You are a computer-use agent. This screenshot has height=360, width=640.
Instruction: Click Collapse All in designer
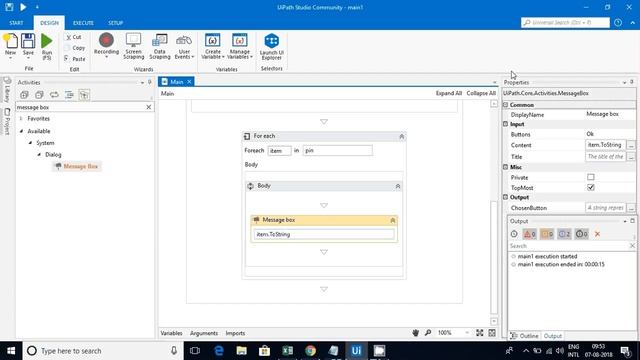[481, 93]
